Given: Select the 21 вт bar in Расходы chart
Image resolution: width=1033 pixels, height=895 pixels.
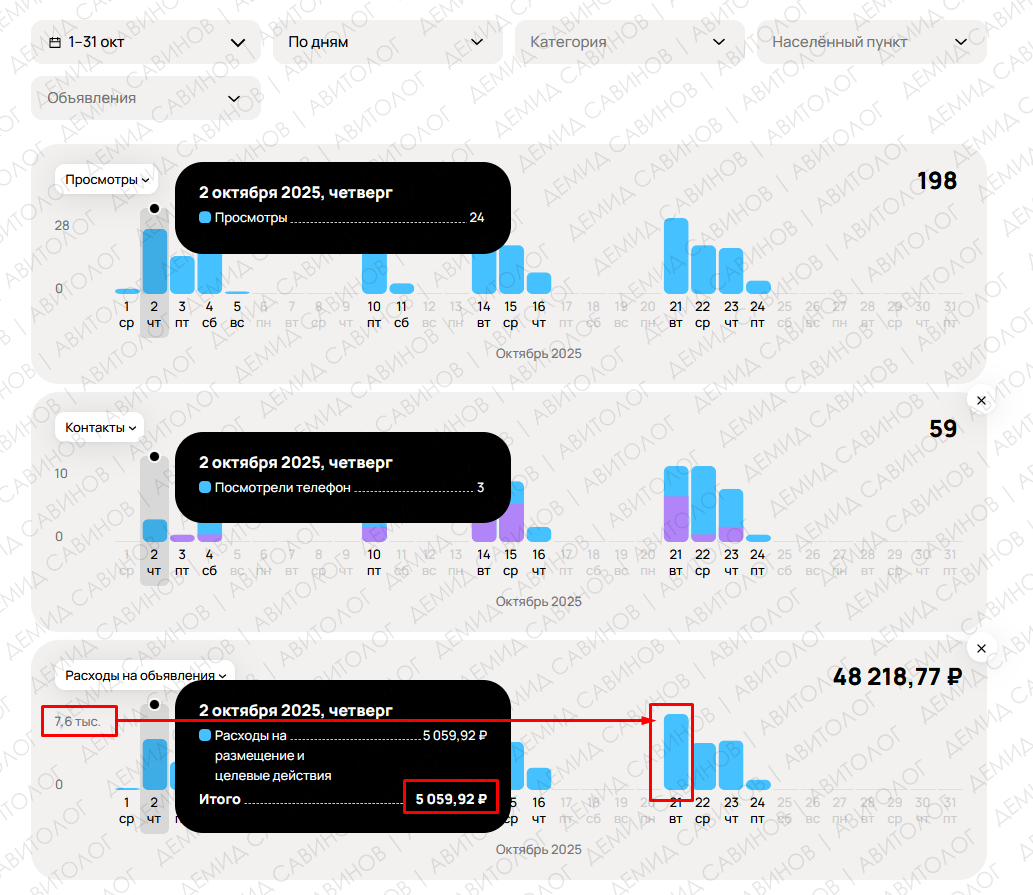Looking at the screenshot, I should (x=676, y=752).
